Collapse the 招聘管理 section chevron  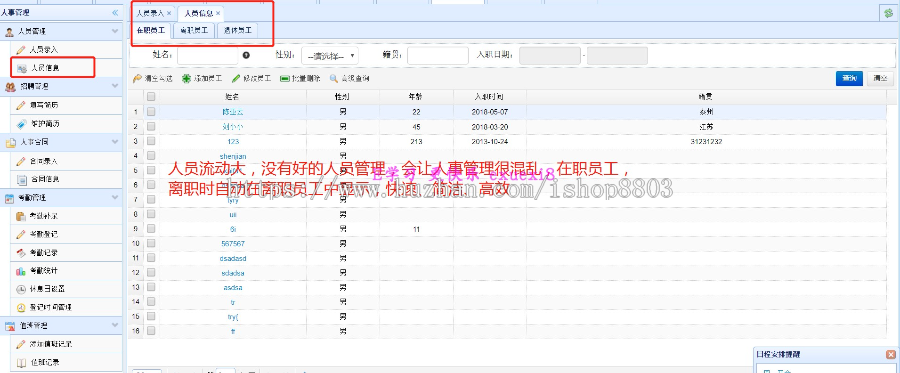pos(115,86)
